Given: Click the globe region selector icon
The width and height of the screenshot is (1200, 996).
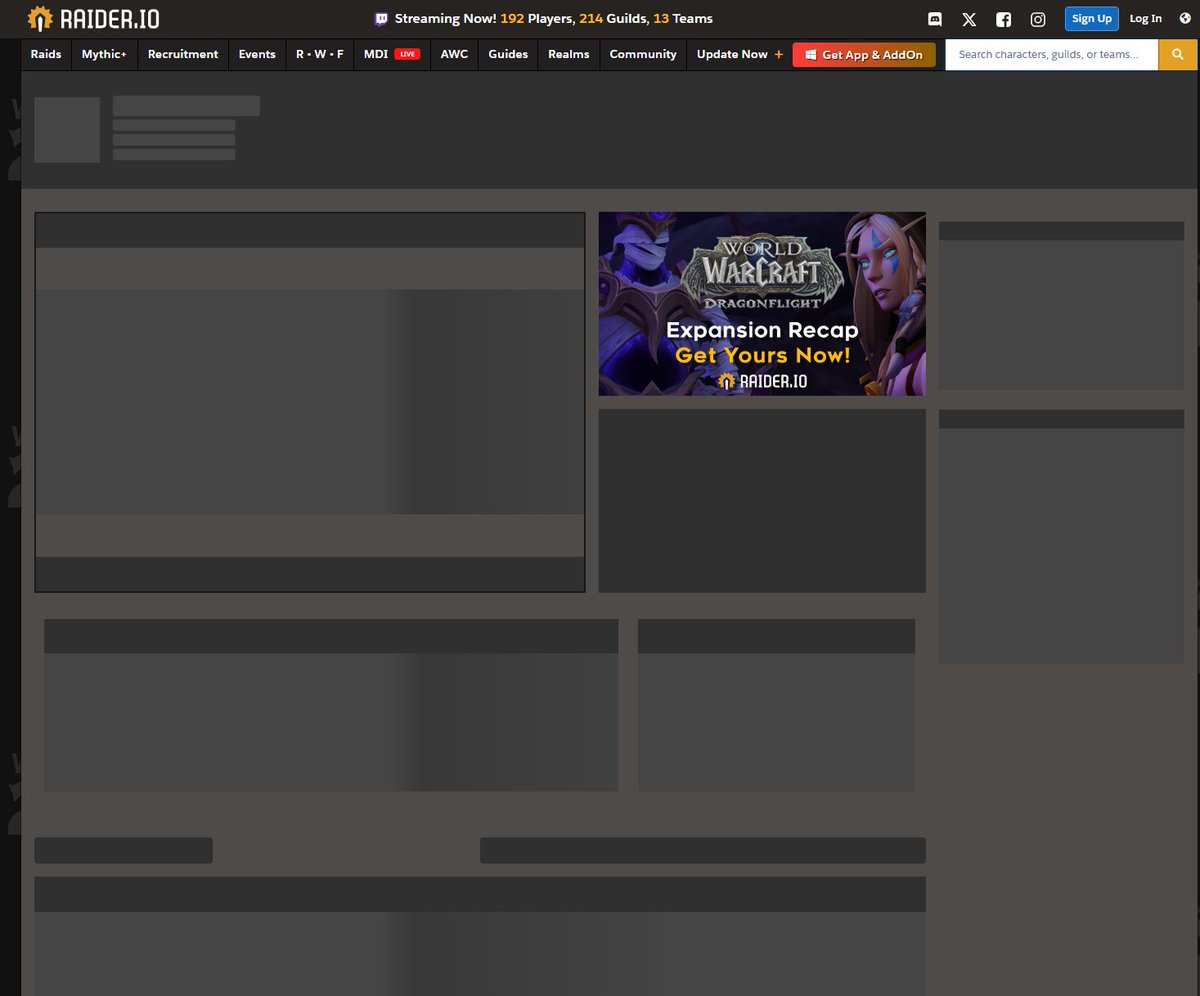Looking at the screenshot, I should [1185, 18].
